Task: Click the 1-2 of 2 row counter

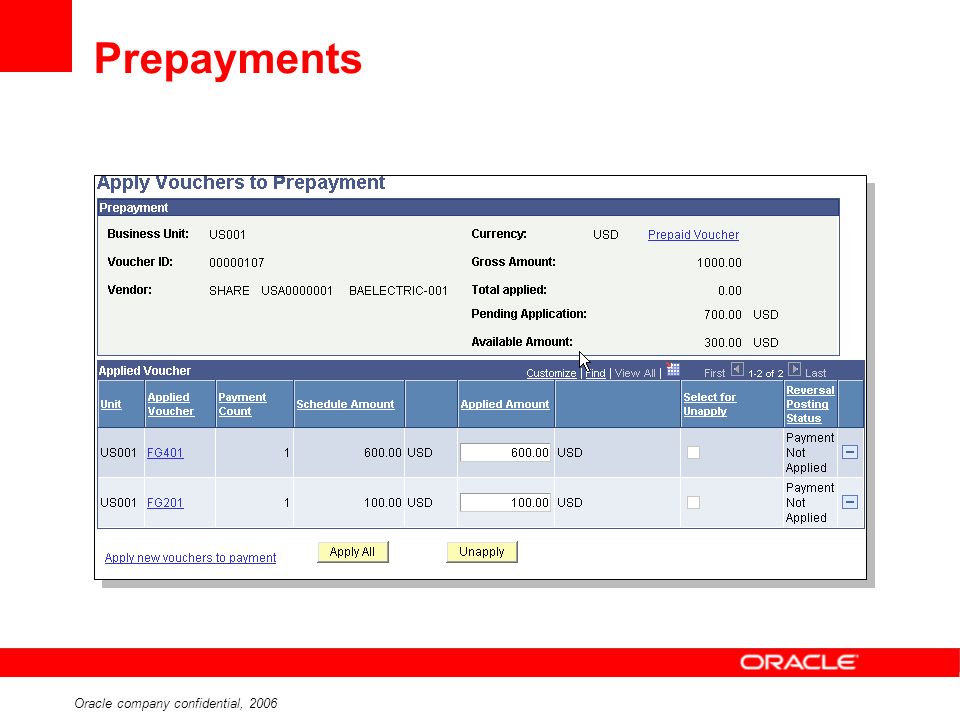Action: click(x=765, y=373)
